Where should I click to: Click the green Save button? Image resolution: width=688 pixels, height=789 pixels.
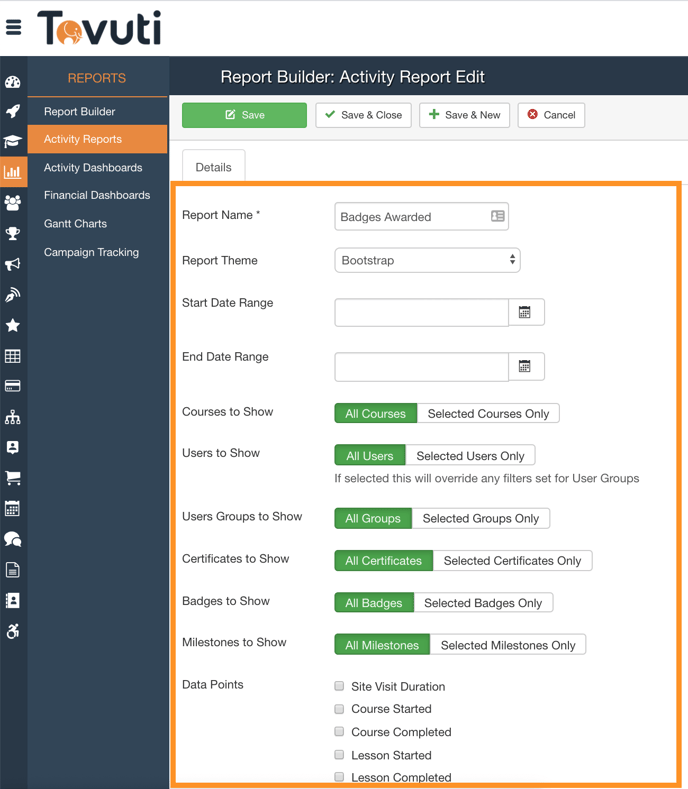coord(244,115)
